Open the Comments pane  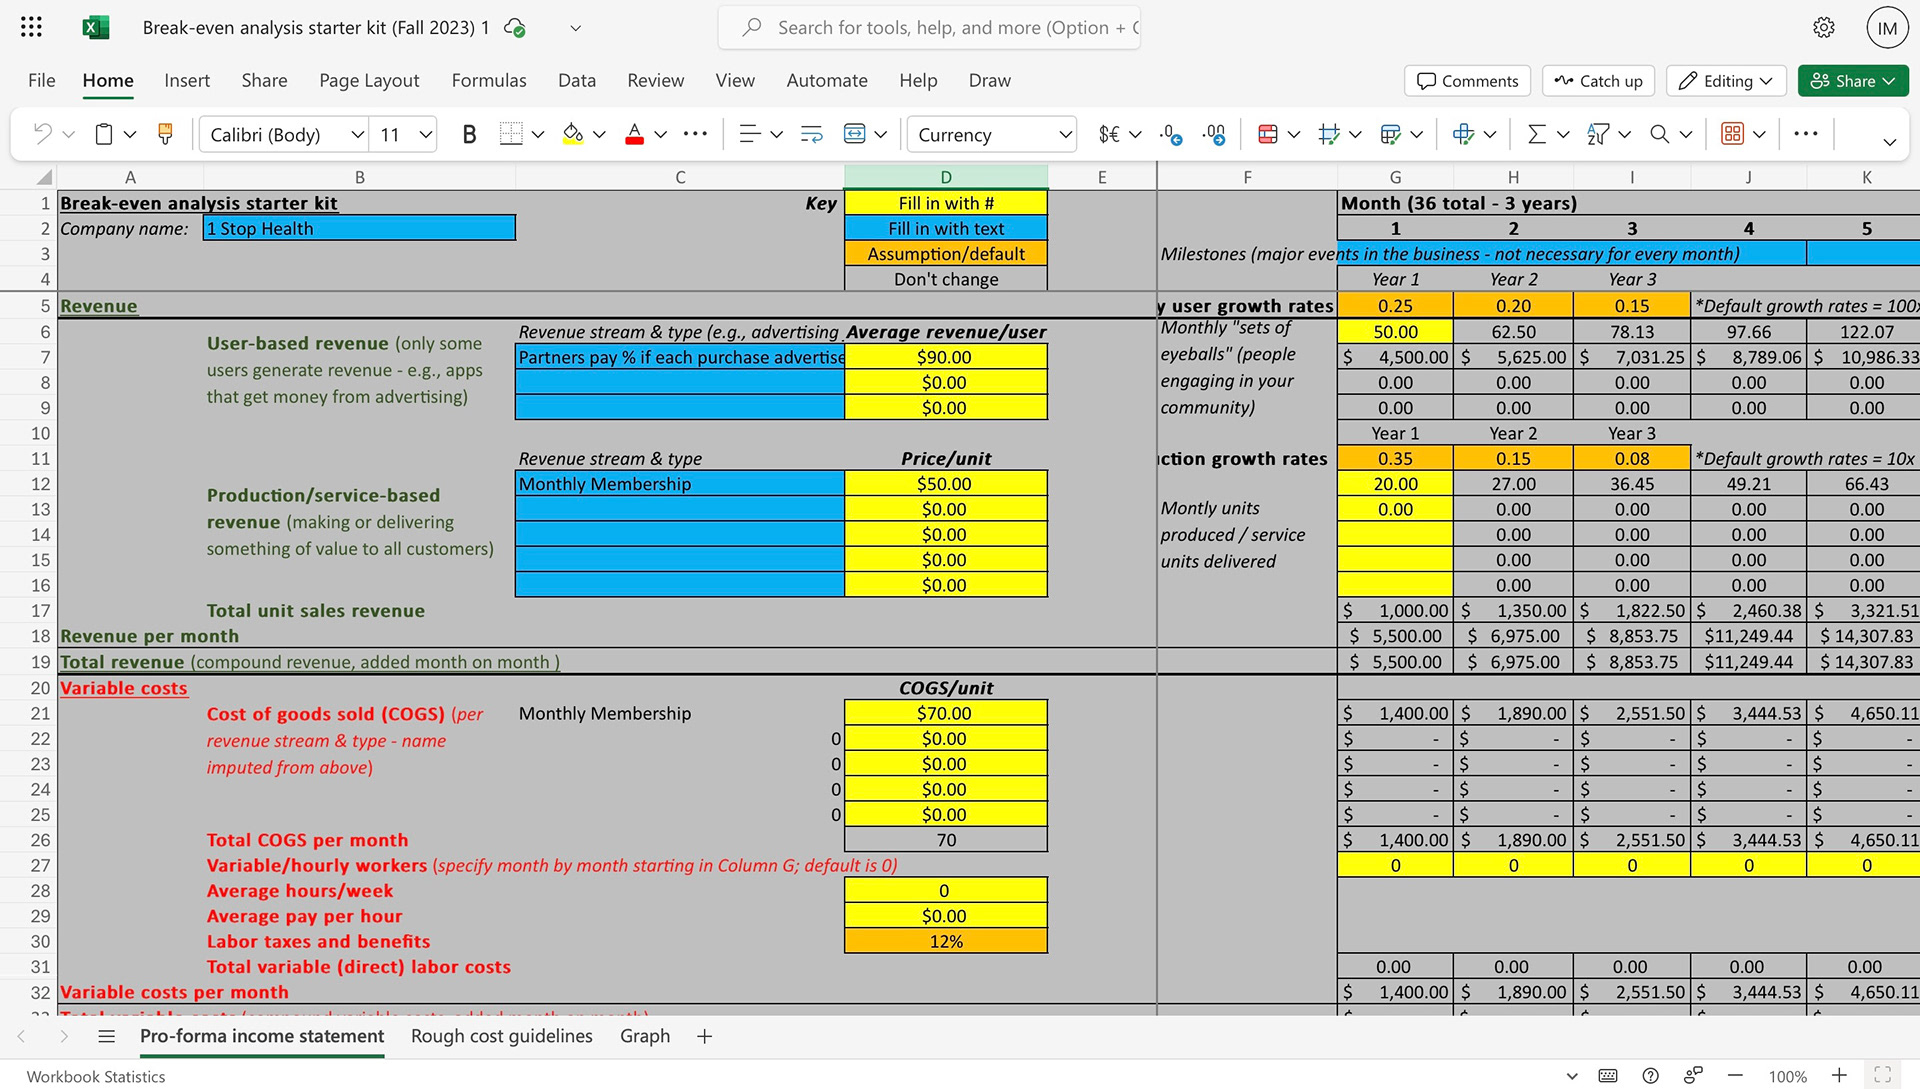tap(1467, 81)
